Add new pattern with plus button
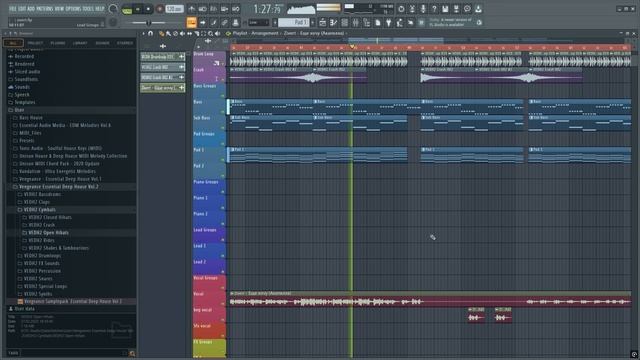Screen dimensions: 640x360 point(313,22)
